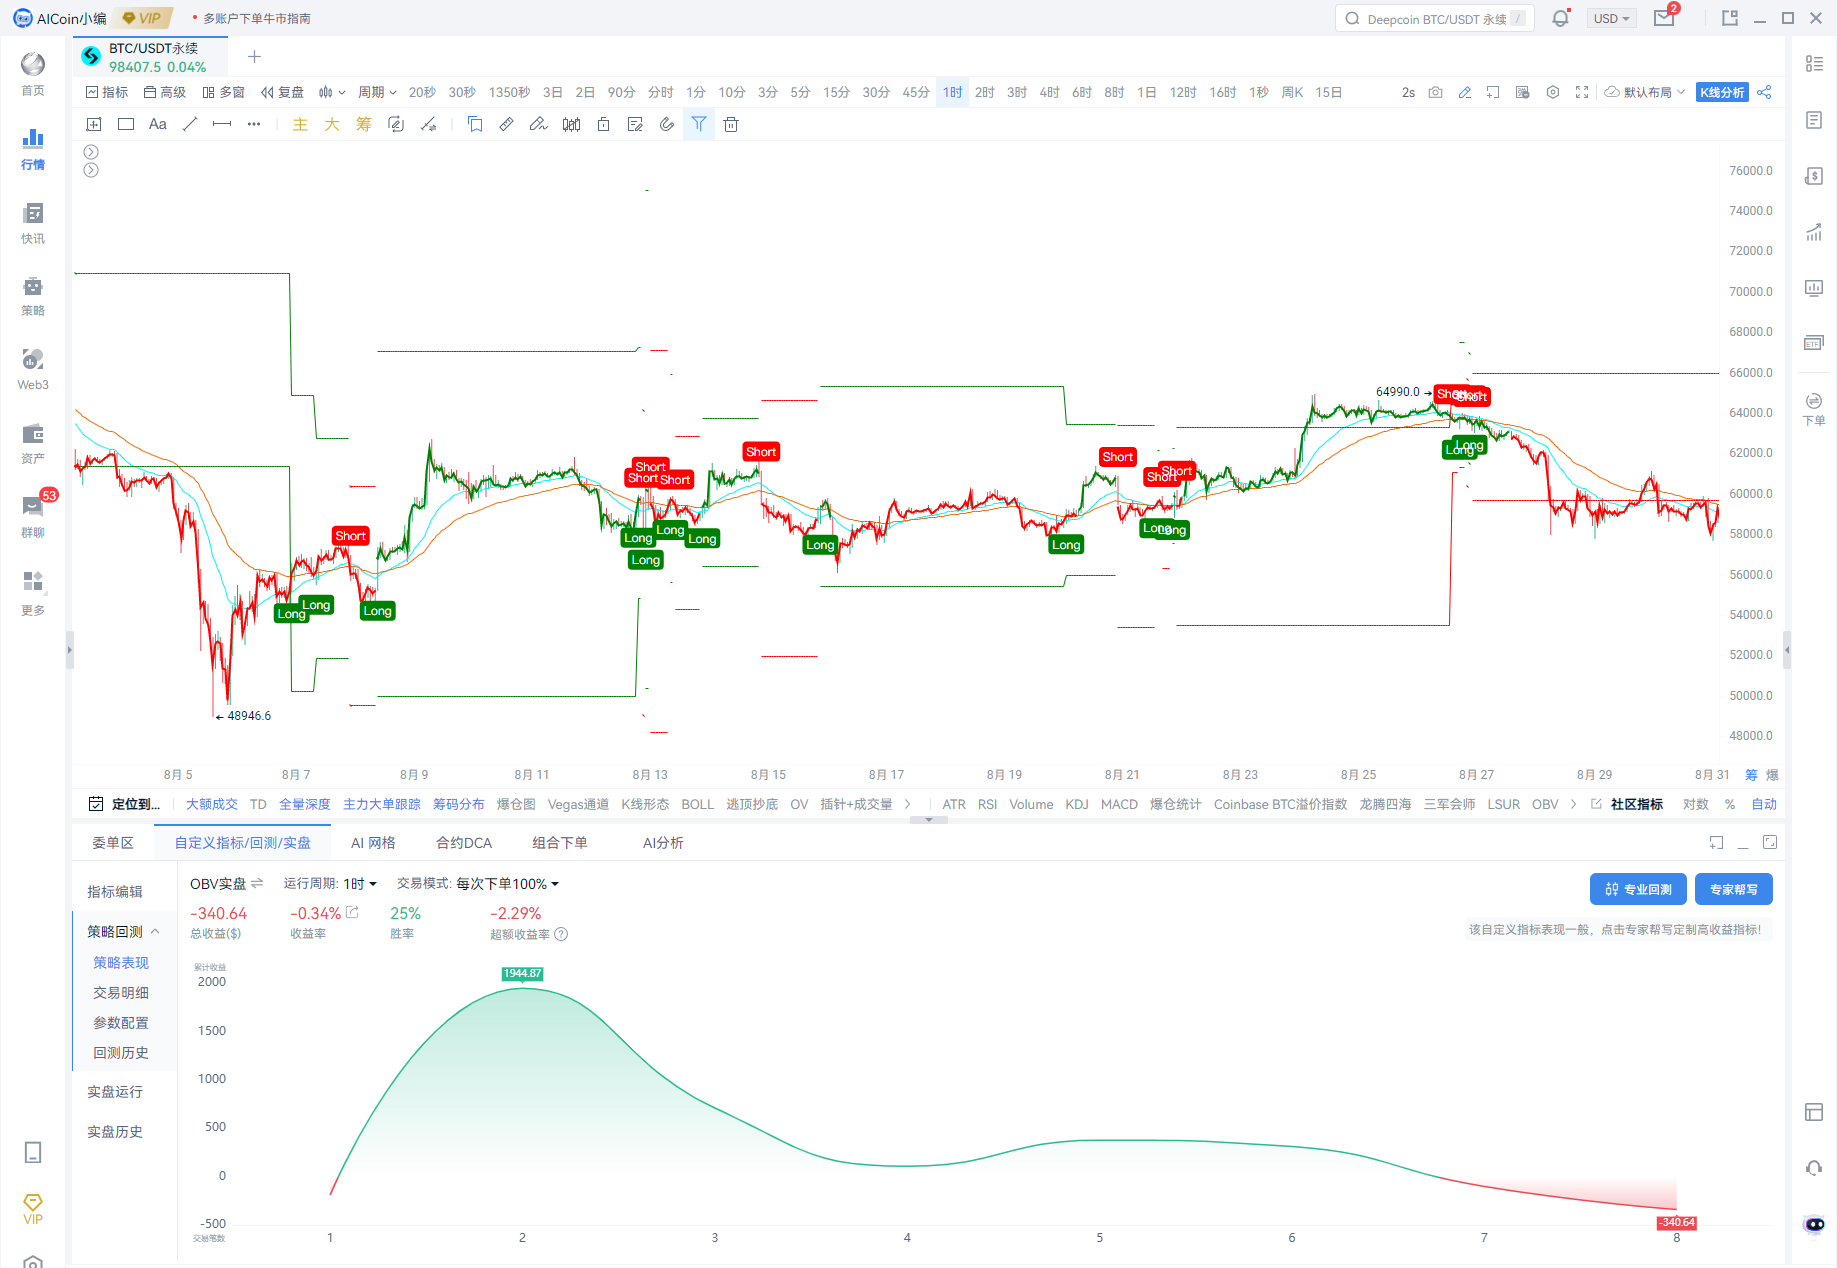The width and height of the screenshot is (1837, 1268).
Task: Click the camera screenshot icon
Action: pos(1435,92)
